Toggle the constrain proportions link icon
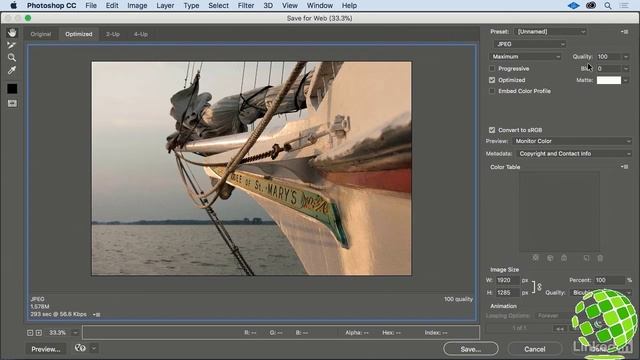The width and height of the screenshot is (640, 360). coord(539,287)
